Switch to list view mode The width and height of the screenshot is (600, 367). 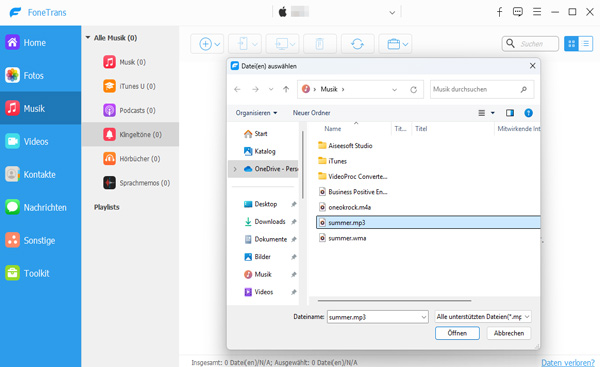[585, 44]
